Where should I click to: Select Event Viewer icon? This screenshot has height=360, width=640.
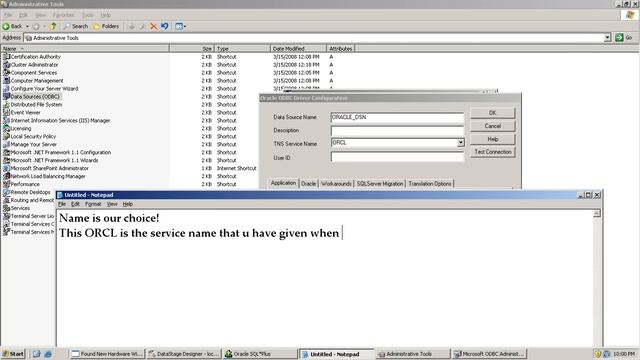pyautogui.click(x=6, y=113)
